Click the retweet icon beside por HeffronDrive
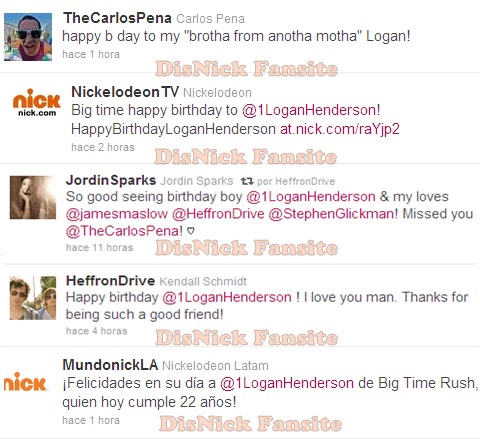 pos(247,181)
